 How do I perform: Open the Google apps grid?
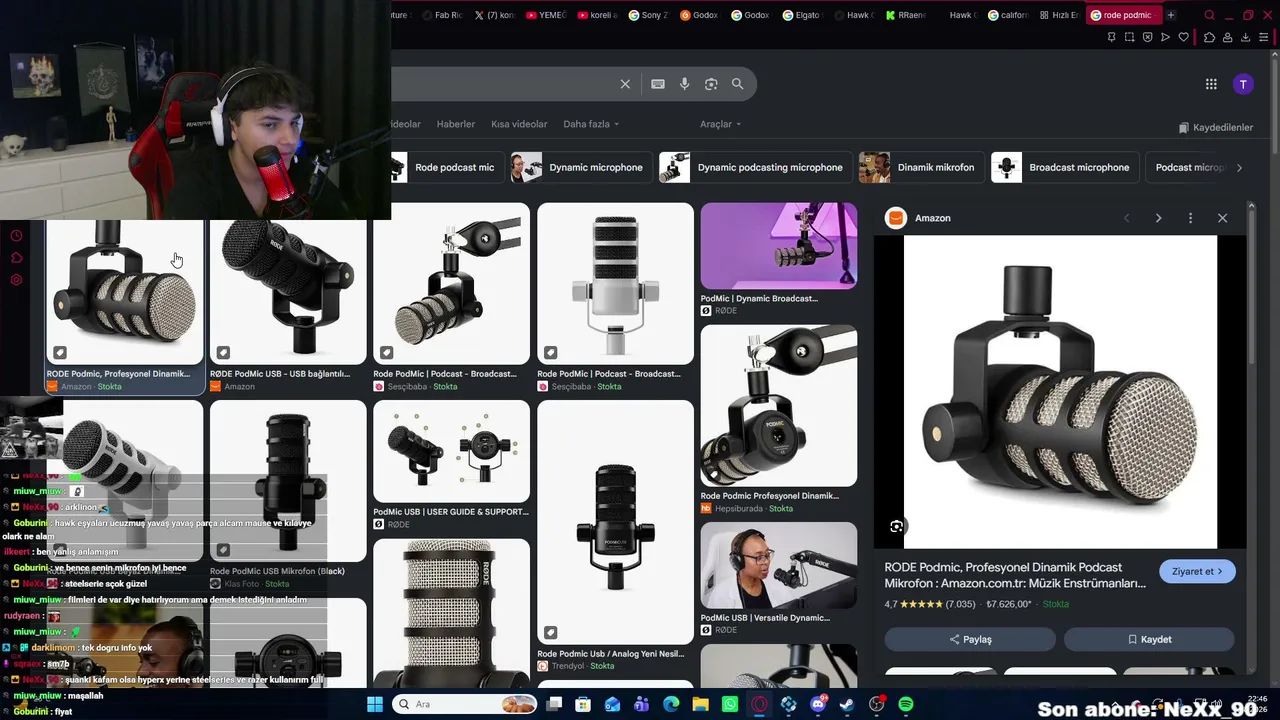(1211, 84)
